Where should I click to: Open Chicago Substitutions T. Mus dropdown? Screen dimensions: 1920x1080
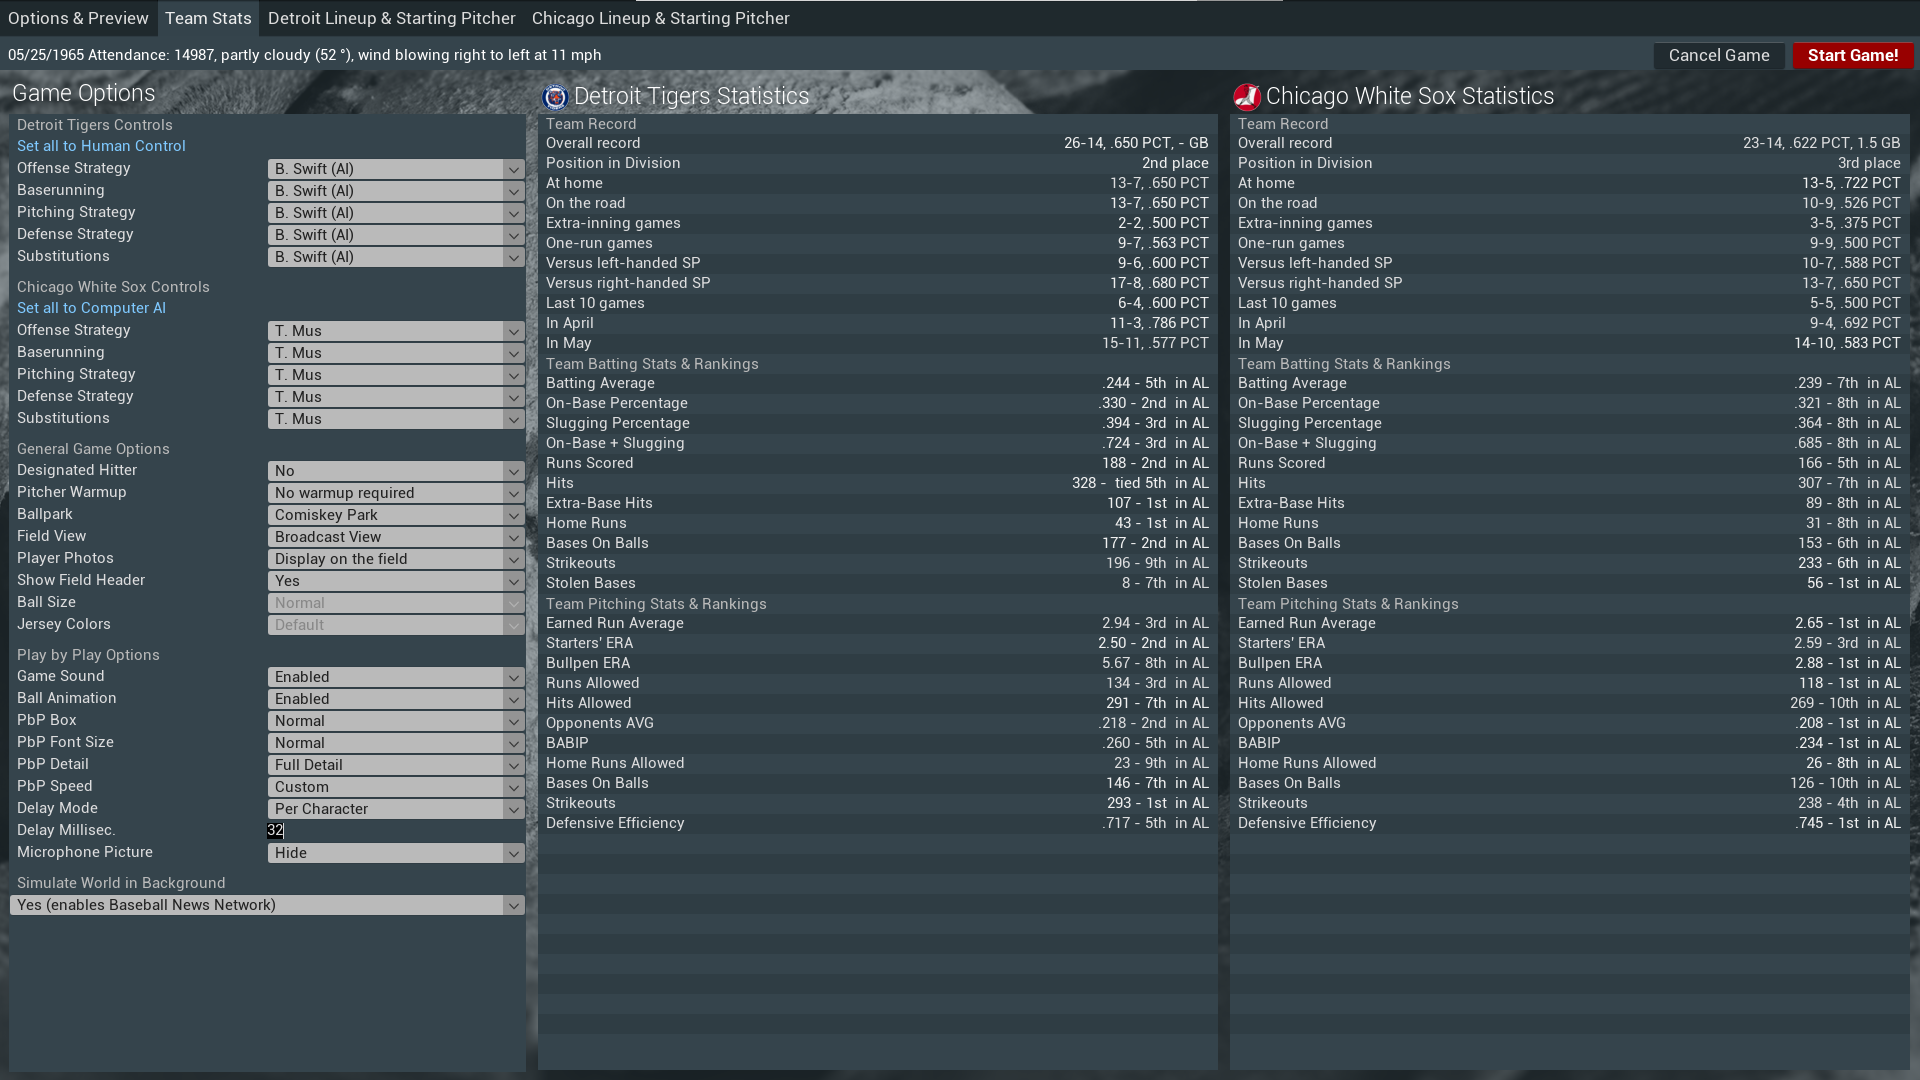[396, 419]
